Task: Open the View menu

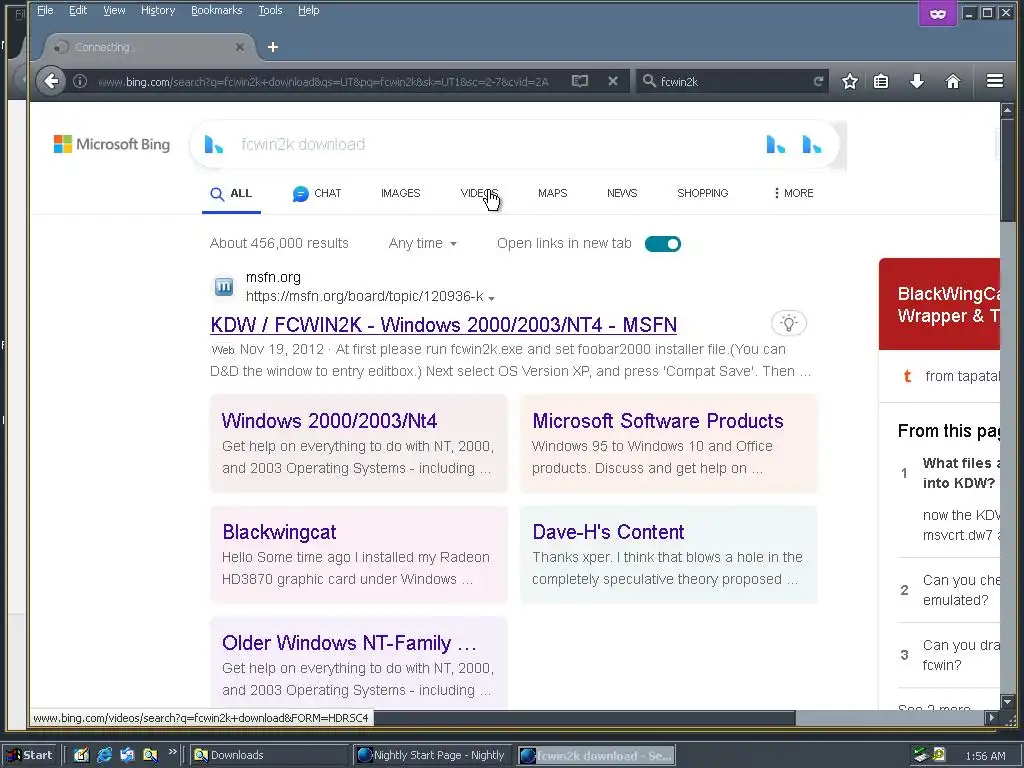Action: click(114, 10)
